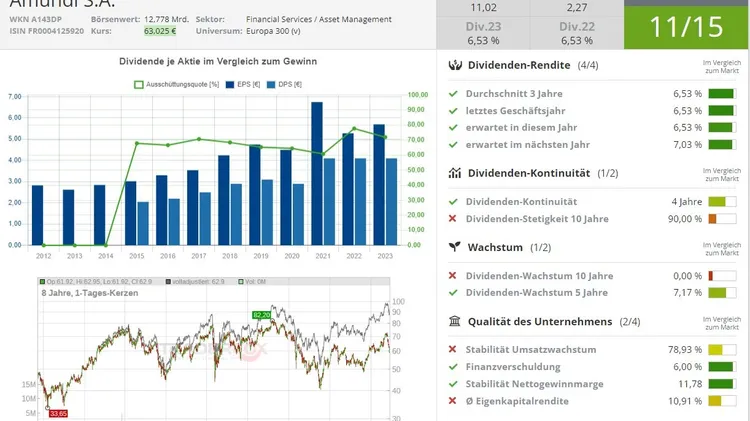Image resolution: width=750 pixels, height=421 pixels.
Task: Click the 2022 payout ratio line point
Action: click(x=354, y=128)
